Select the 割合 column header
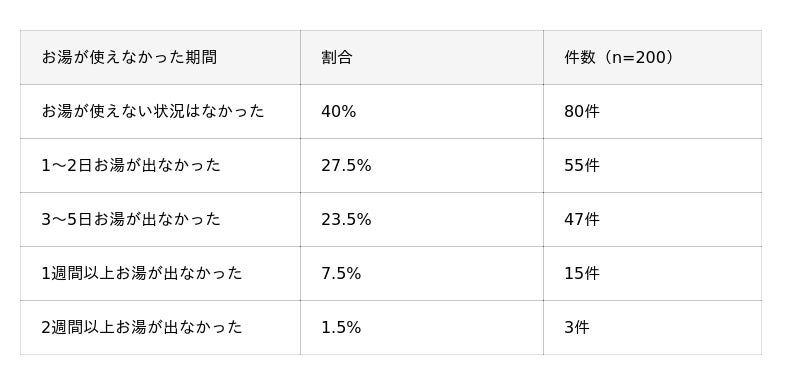The height and width of the screenshot is (385, 800). [422, 57]
